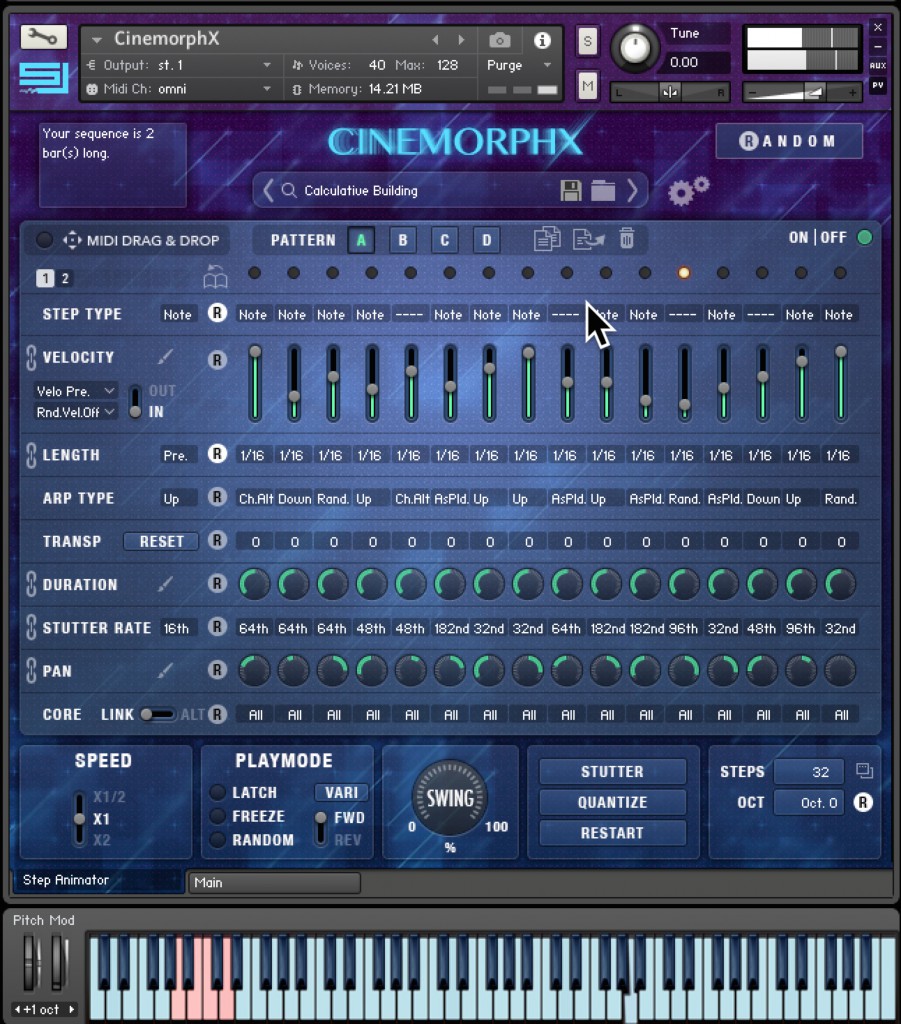Toggle MIDI drag & drop radio dot
Image resolution: width=901 pixels, height=1024 pixels.
(44, 240)
